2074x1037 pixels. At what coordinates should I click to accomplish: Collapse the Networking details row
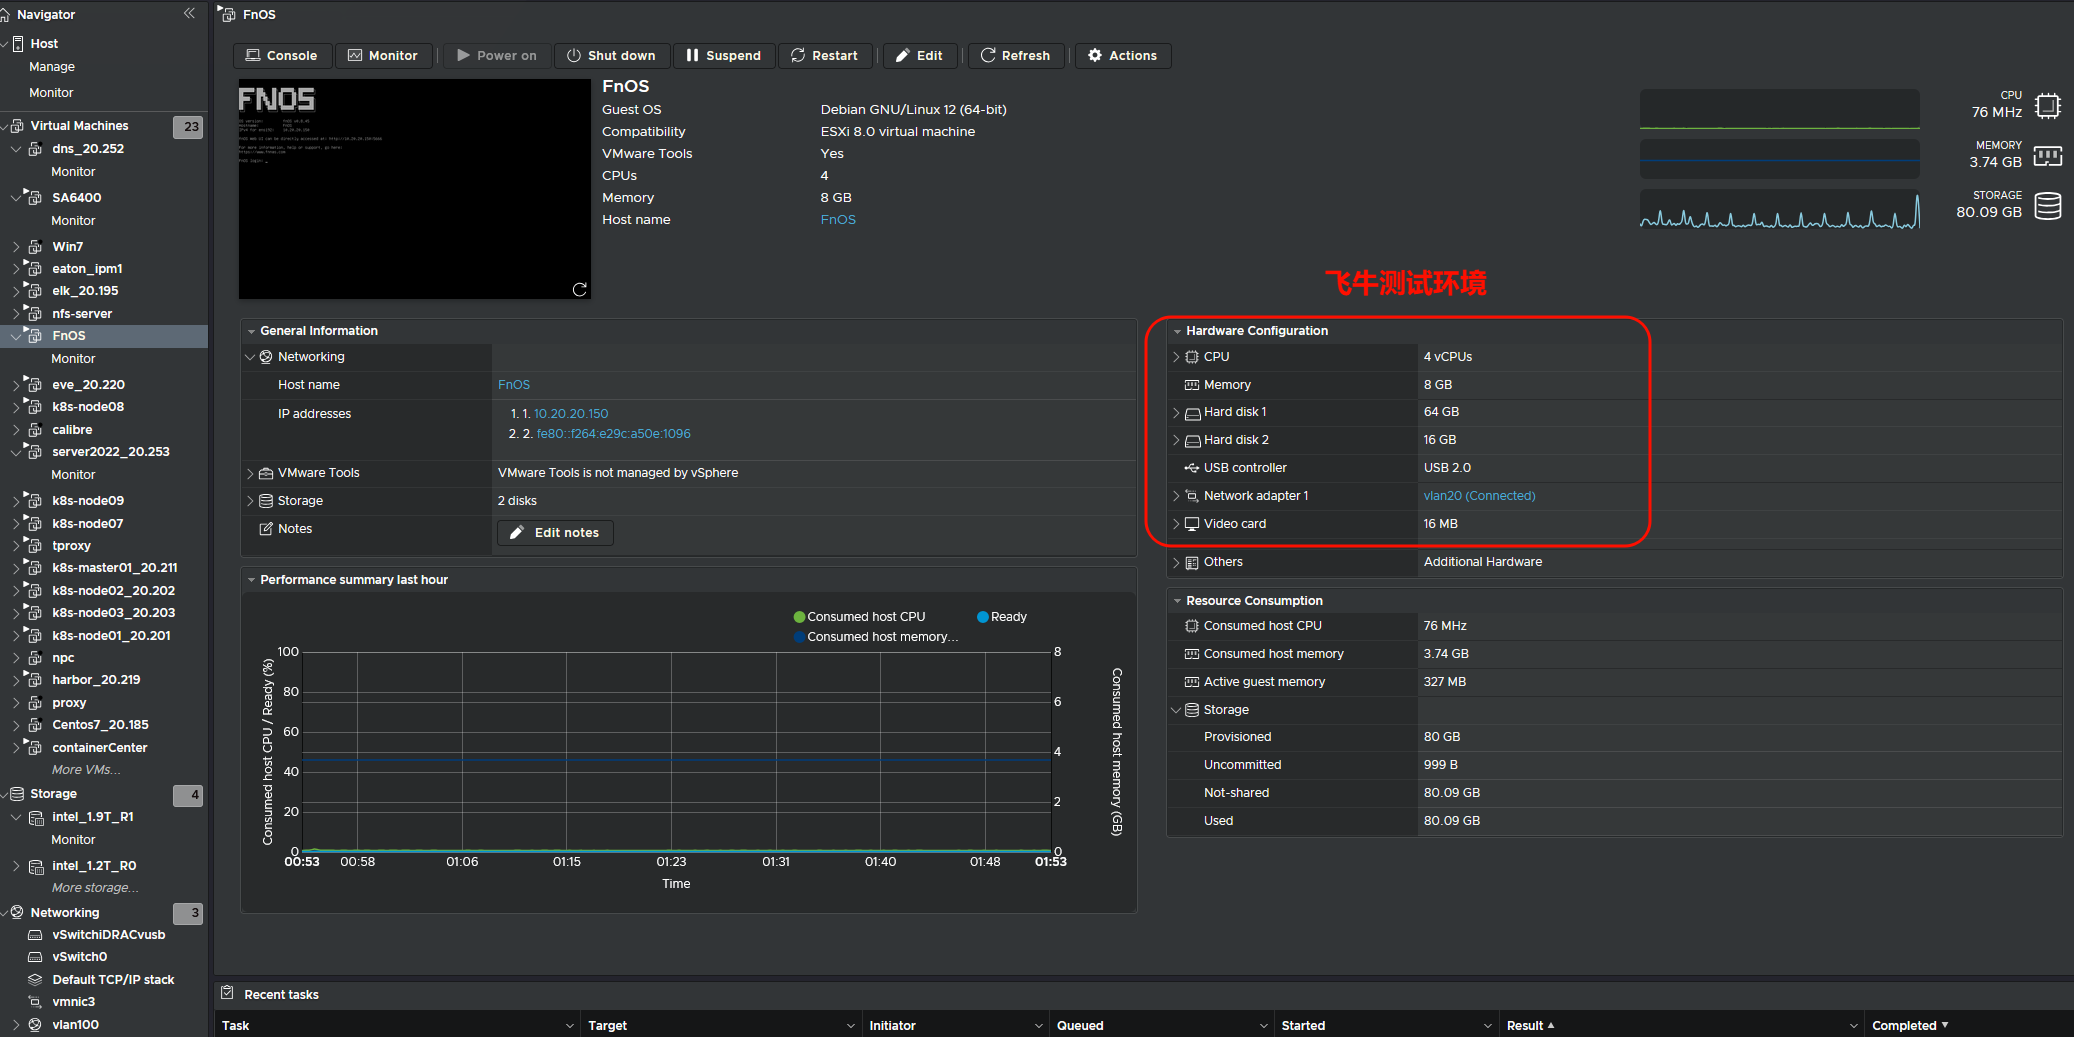(x=250, y=357)
